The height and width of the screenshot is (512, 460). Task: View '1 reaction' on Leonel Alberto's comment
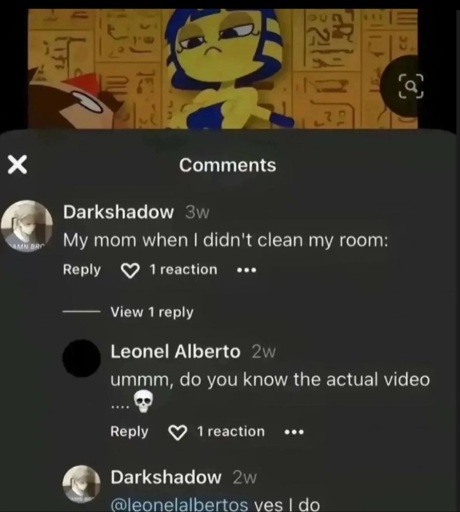point(231,431)
